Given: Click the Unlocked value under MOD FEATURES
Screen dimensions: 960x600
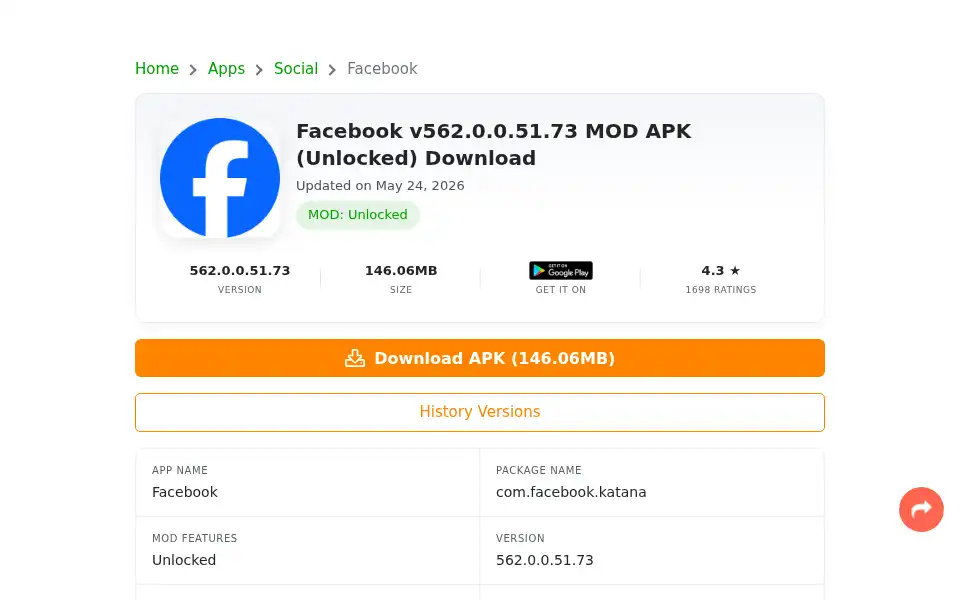Looking at the screenshot, I should tap(184, 560).
